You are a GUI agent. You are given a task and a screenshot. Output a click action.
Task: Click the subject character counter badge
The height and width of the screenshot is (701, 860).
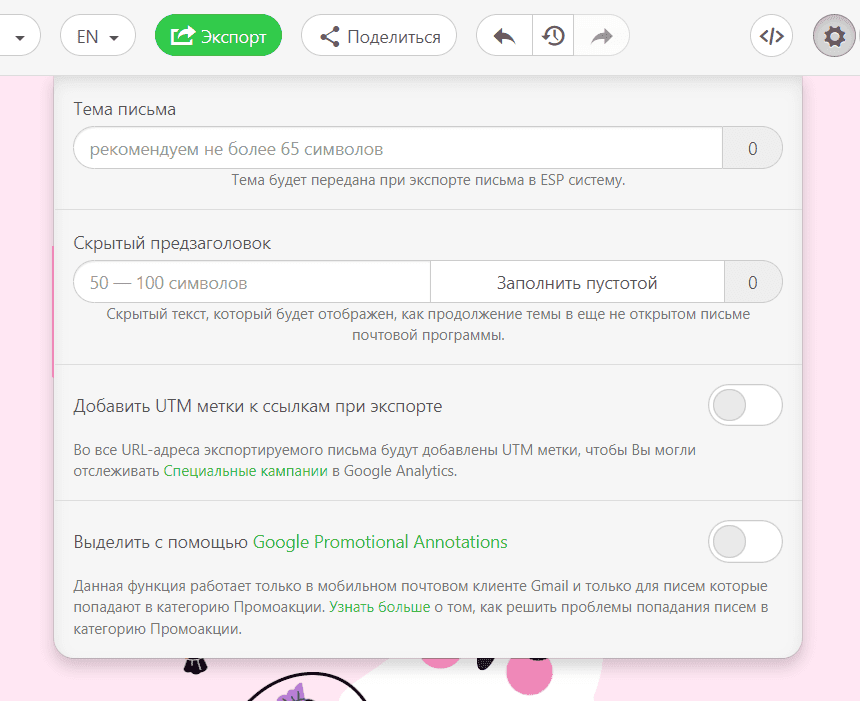752,149
